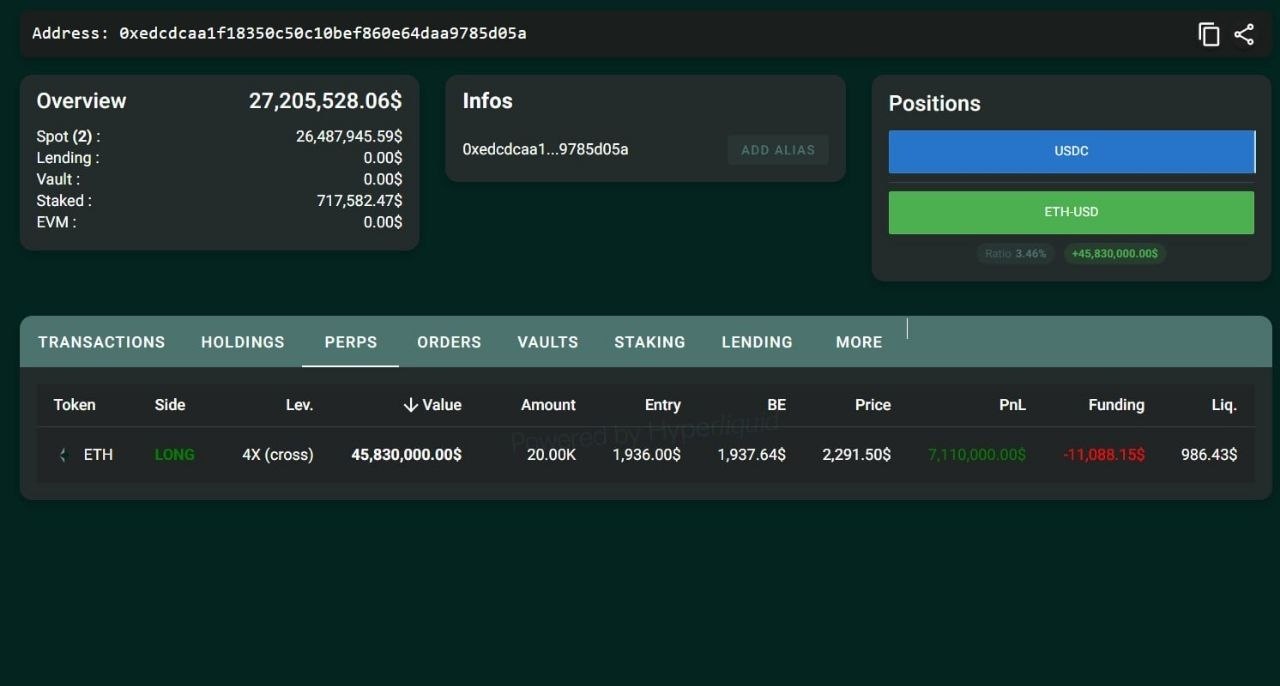Click the 20.00K amount cell
The width and height of the screenshot is (1280, 686).
(550, 455)
